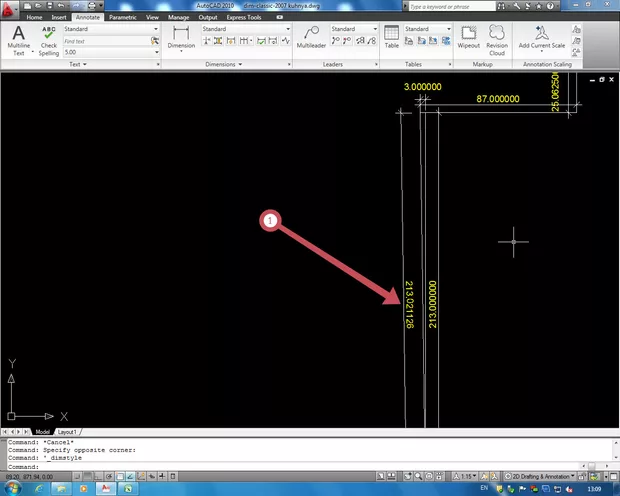Open the text style Standard dropdown
Image resolution: width=620 pixels, height=496 pixels.
[110, 29]
